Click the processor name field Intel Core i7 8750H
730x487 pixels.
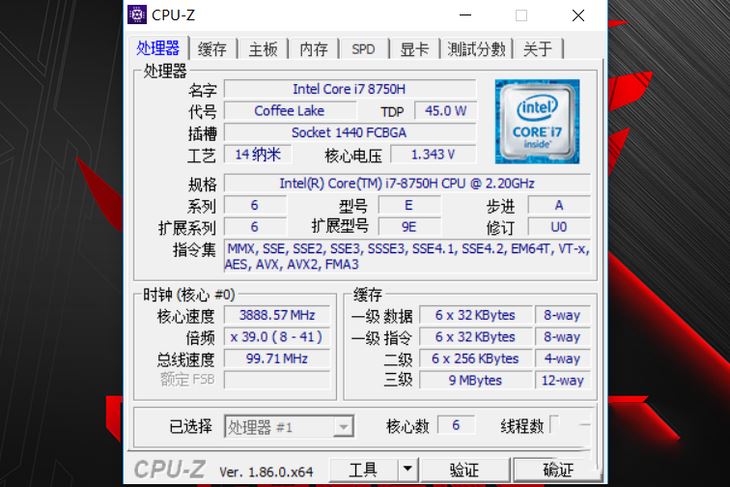[350, 89]
